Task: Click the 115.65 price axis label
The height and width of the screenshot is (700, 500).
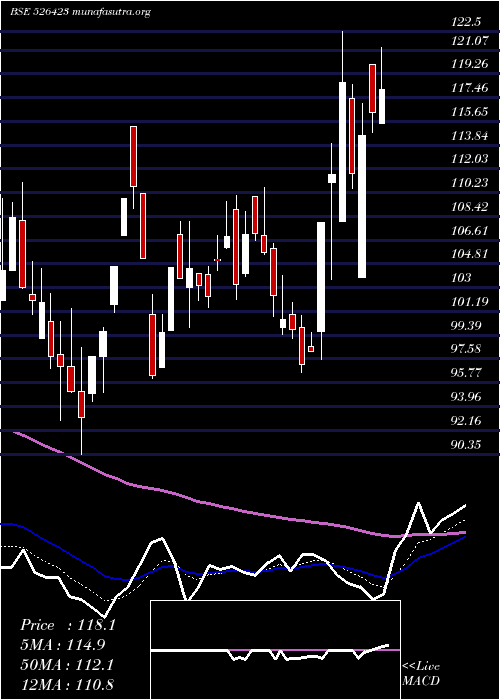Action: click(x=469, y=112)
